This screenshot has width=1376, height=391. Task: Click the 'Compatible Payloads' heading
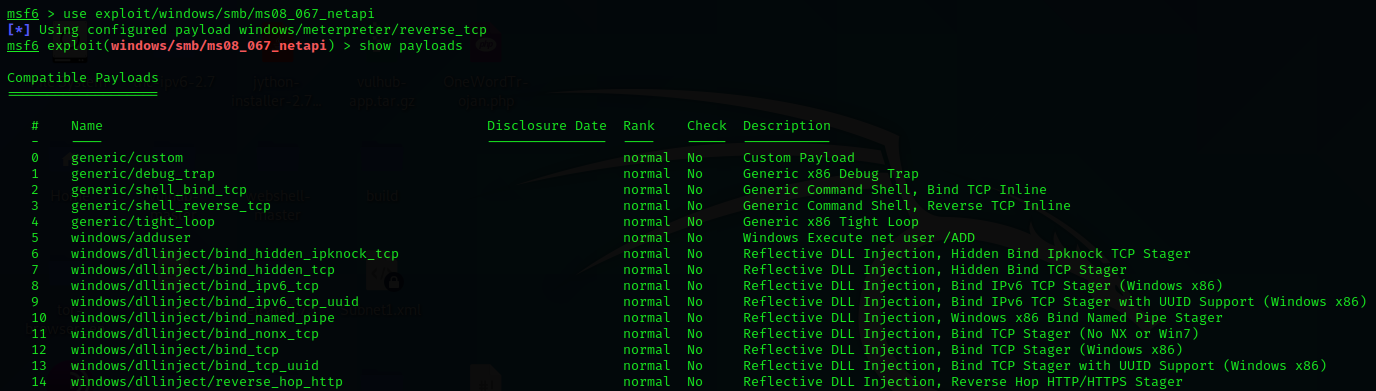tap(82, 78)
